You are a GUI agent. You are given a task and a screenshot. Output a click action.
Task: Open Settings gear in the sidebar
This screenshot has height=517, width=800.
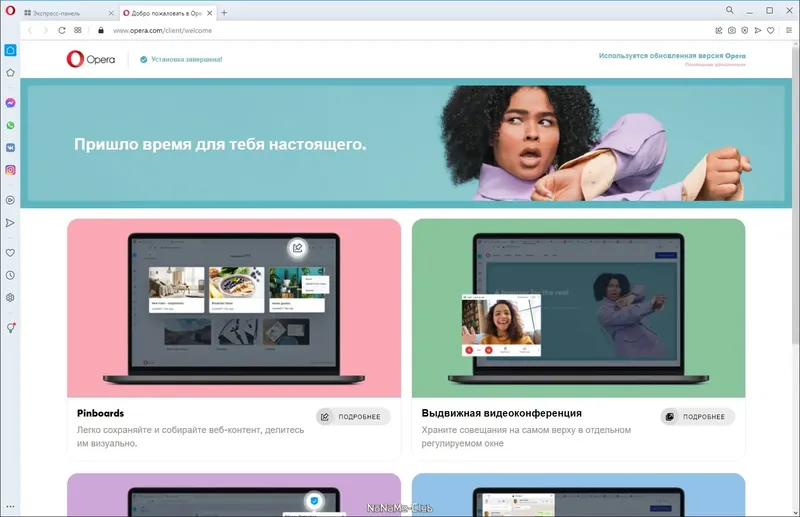click(10, 298)
